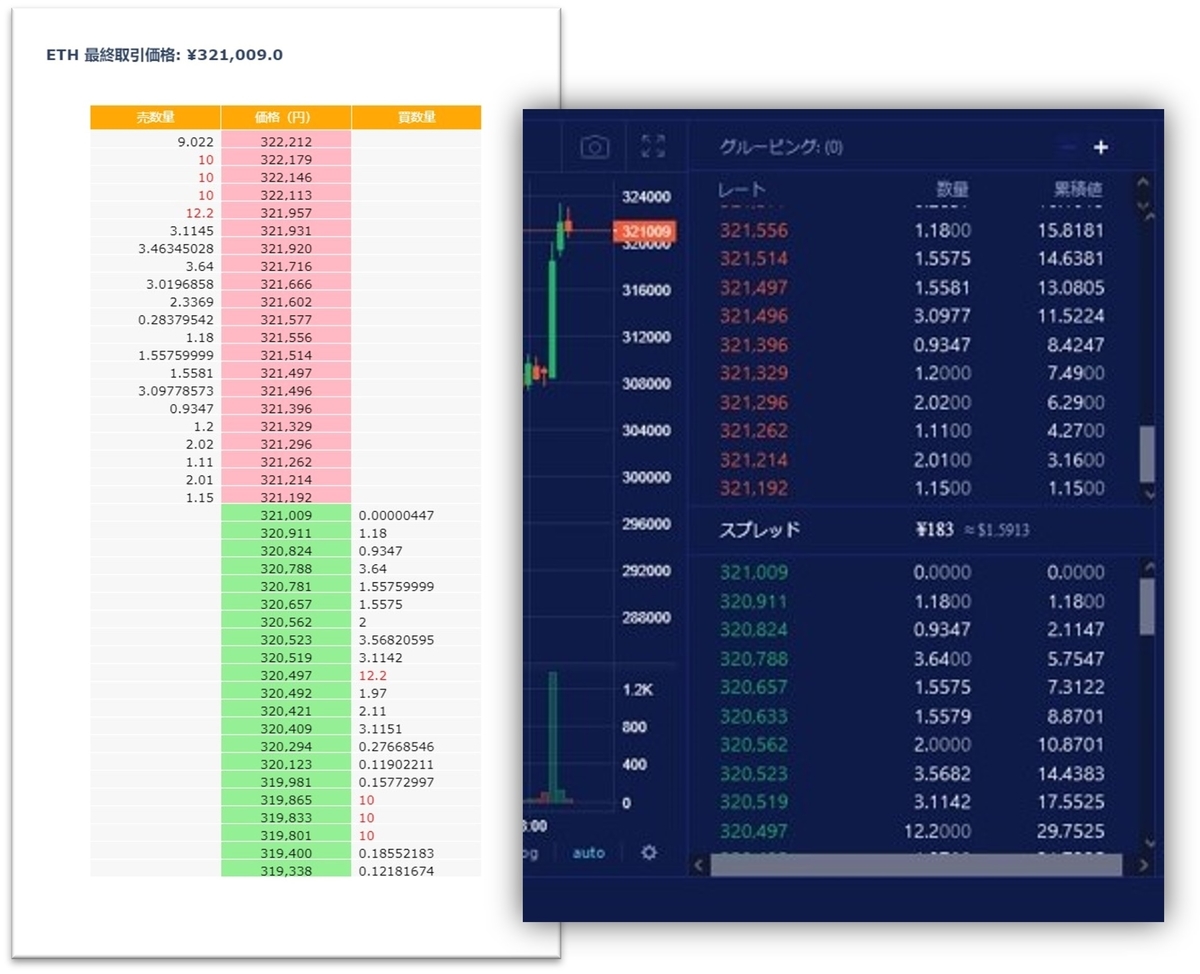Toggle the auto scaling option

click(588, 852)
